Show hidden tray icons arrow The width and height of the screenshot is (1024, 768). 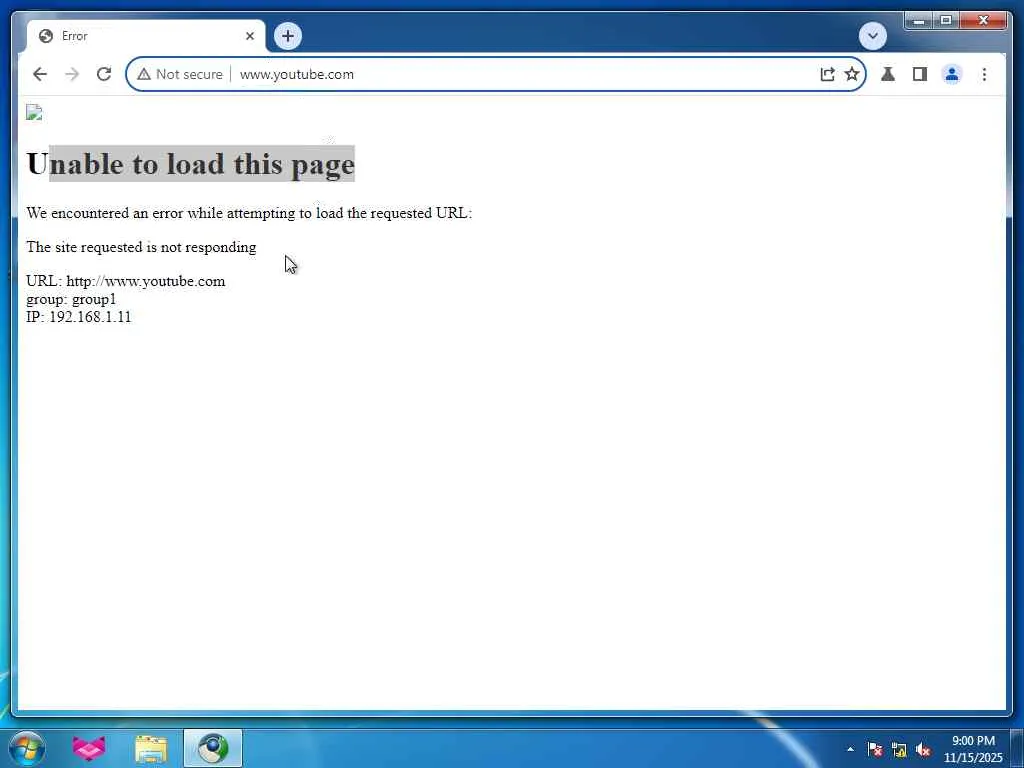click(x=850, y=749)
